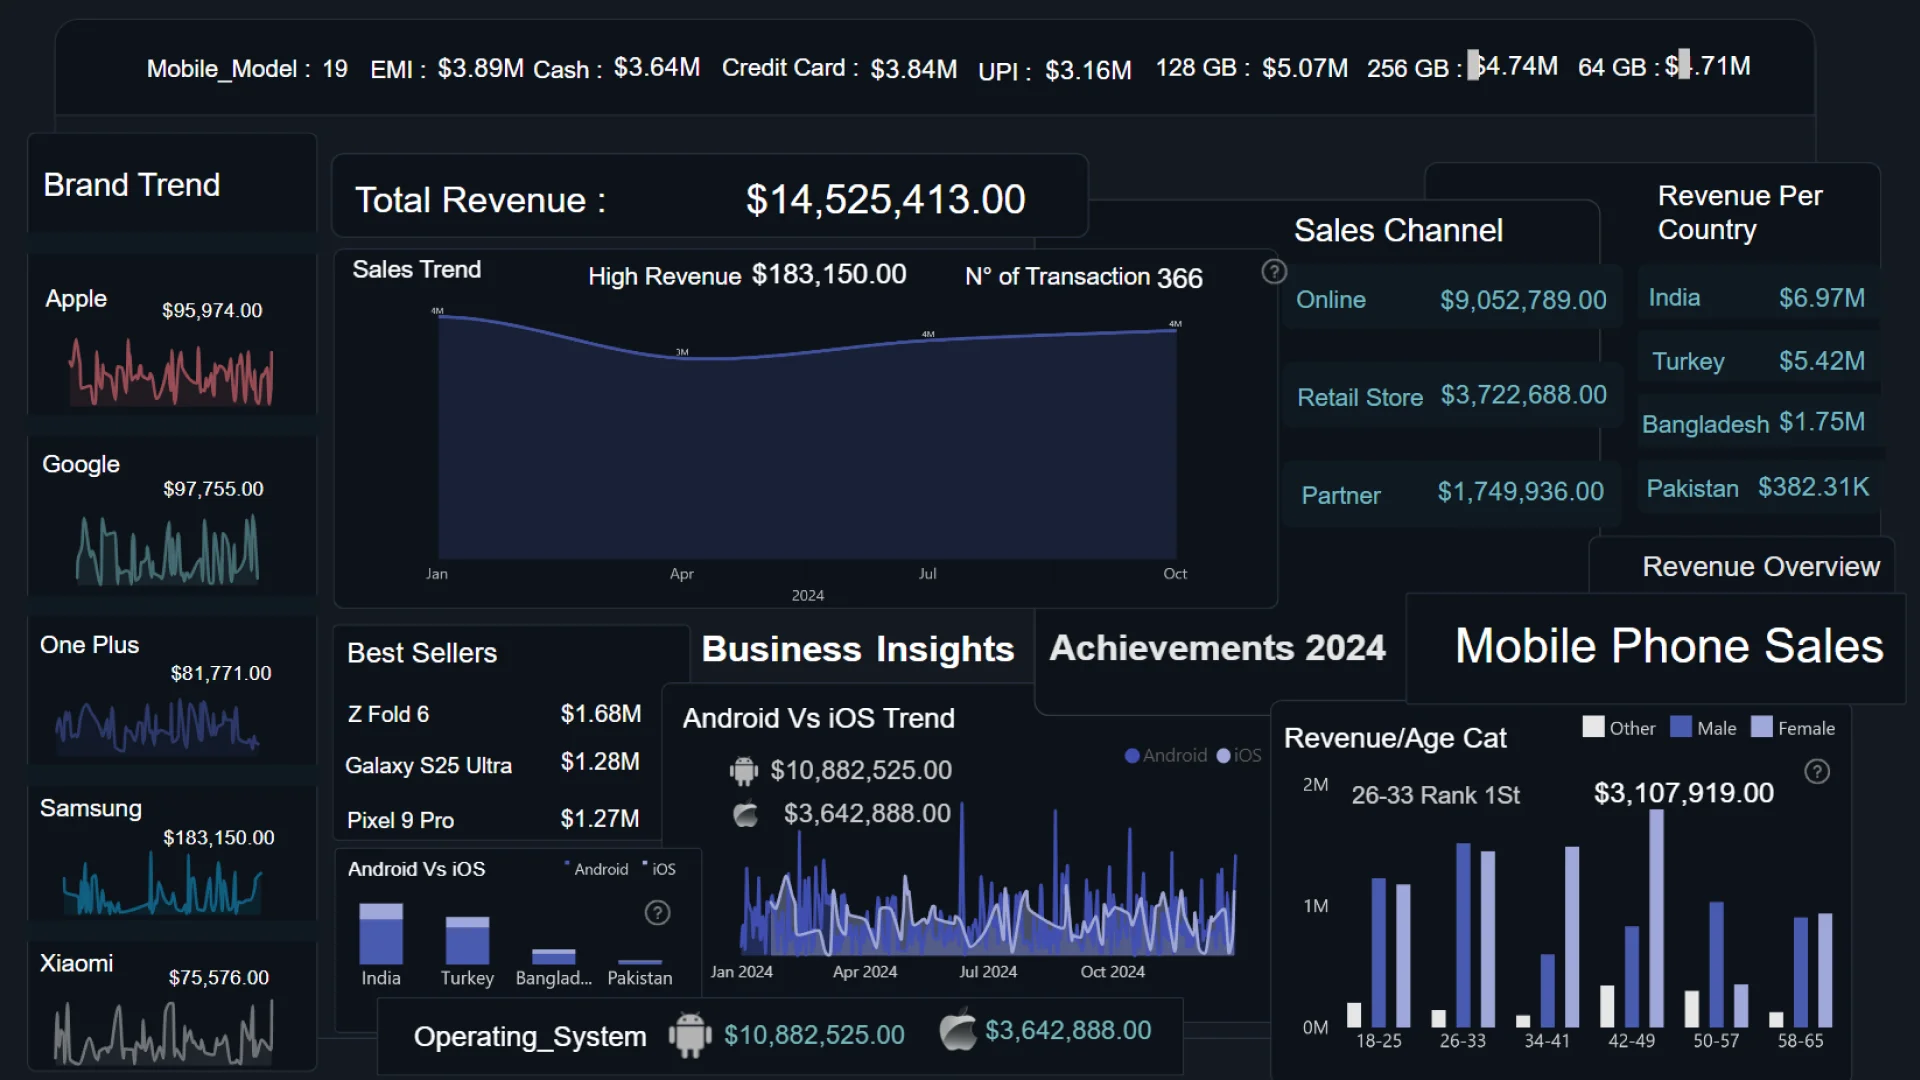Screen dimensions: 1920x1080
Task: Select India in Revenue Per Country
Action: [1756, 298]
